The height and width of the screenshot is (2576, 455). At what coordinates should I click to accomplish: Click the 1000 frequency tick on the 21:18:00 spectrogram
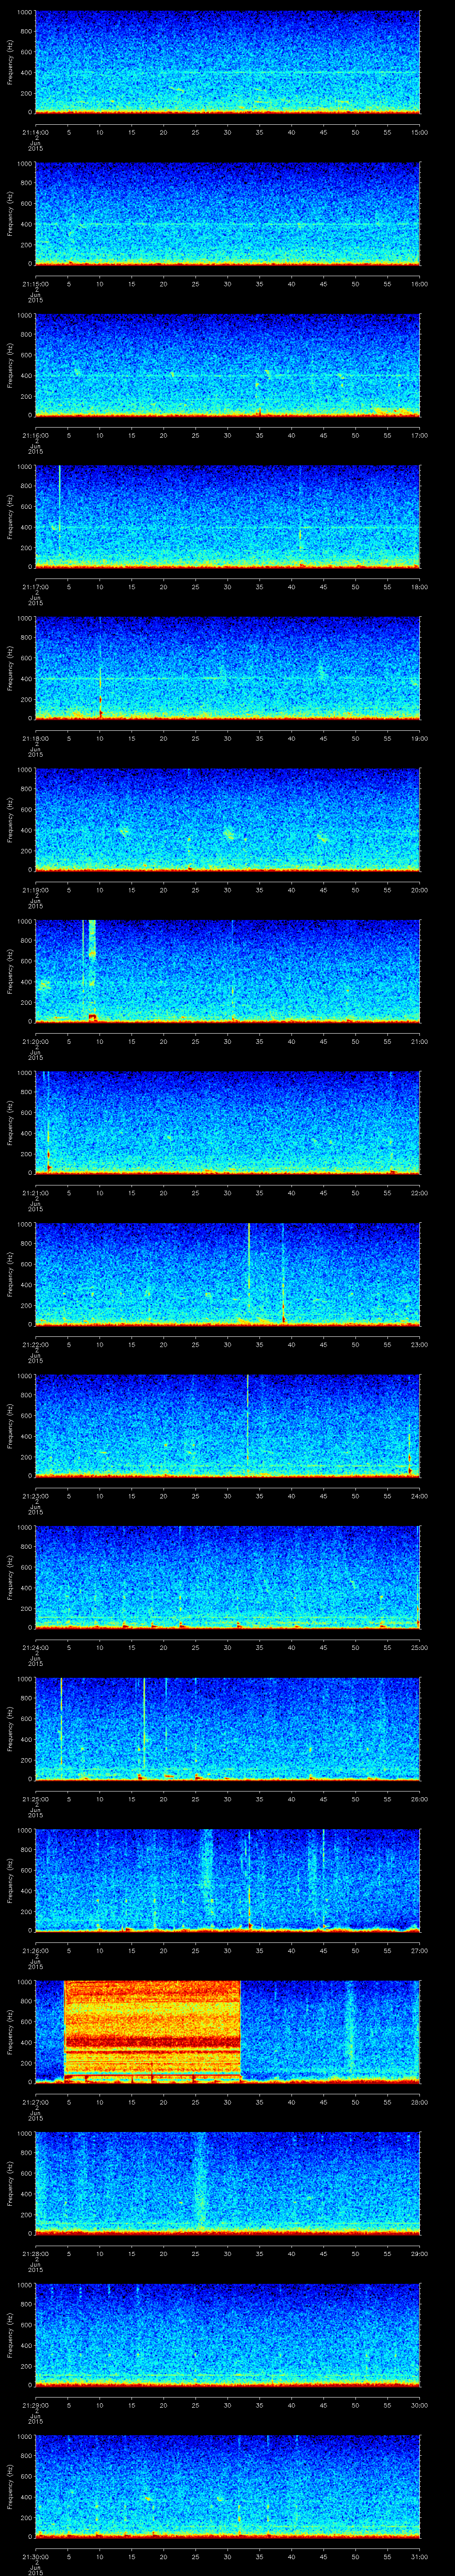[x=24, y=619]
